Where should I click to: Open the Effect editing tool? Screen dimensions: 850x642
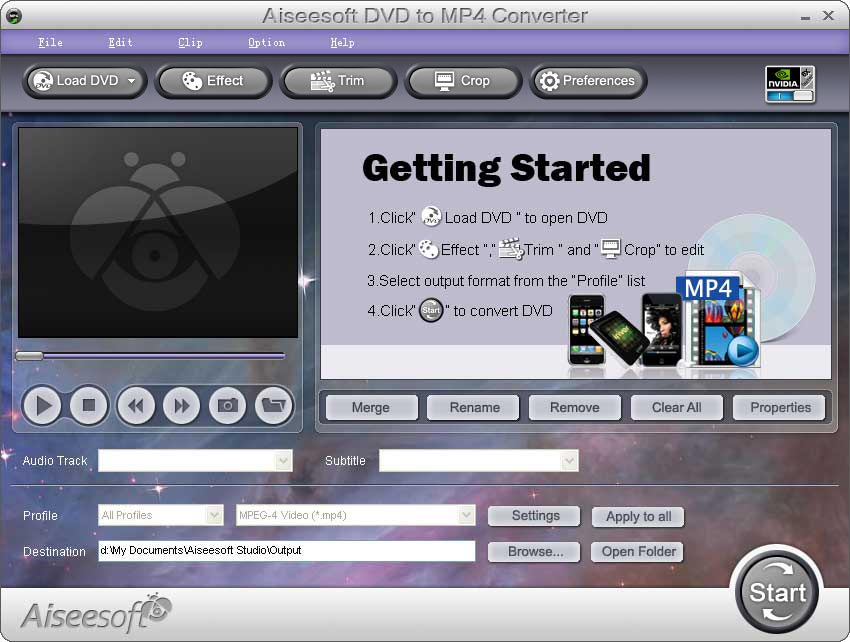pos(213,81)
